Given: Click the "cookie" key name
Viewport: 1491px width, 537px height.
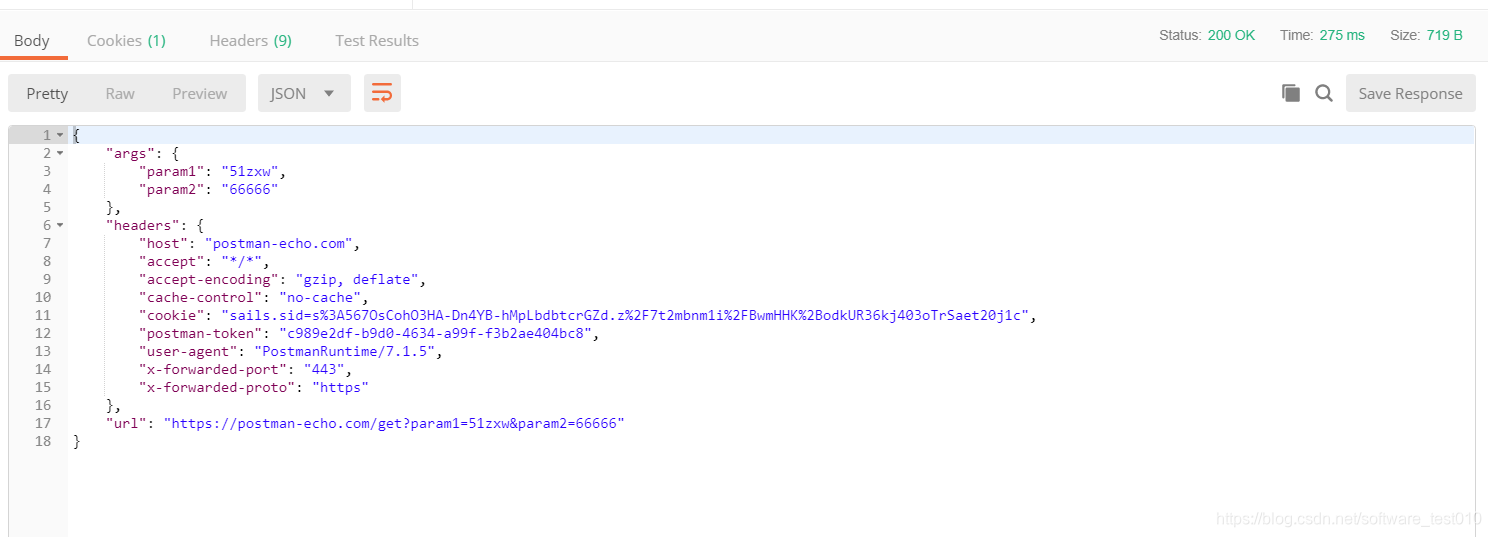Looking at the screenshot, I should [x=171, y=315].
